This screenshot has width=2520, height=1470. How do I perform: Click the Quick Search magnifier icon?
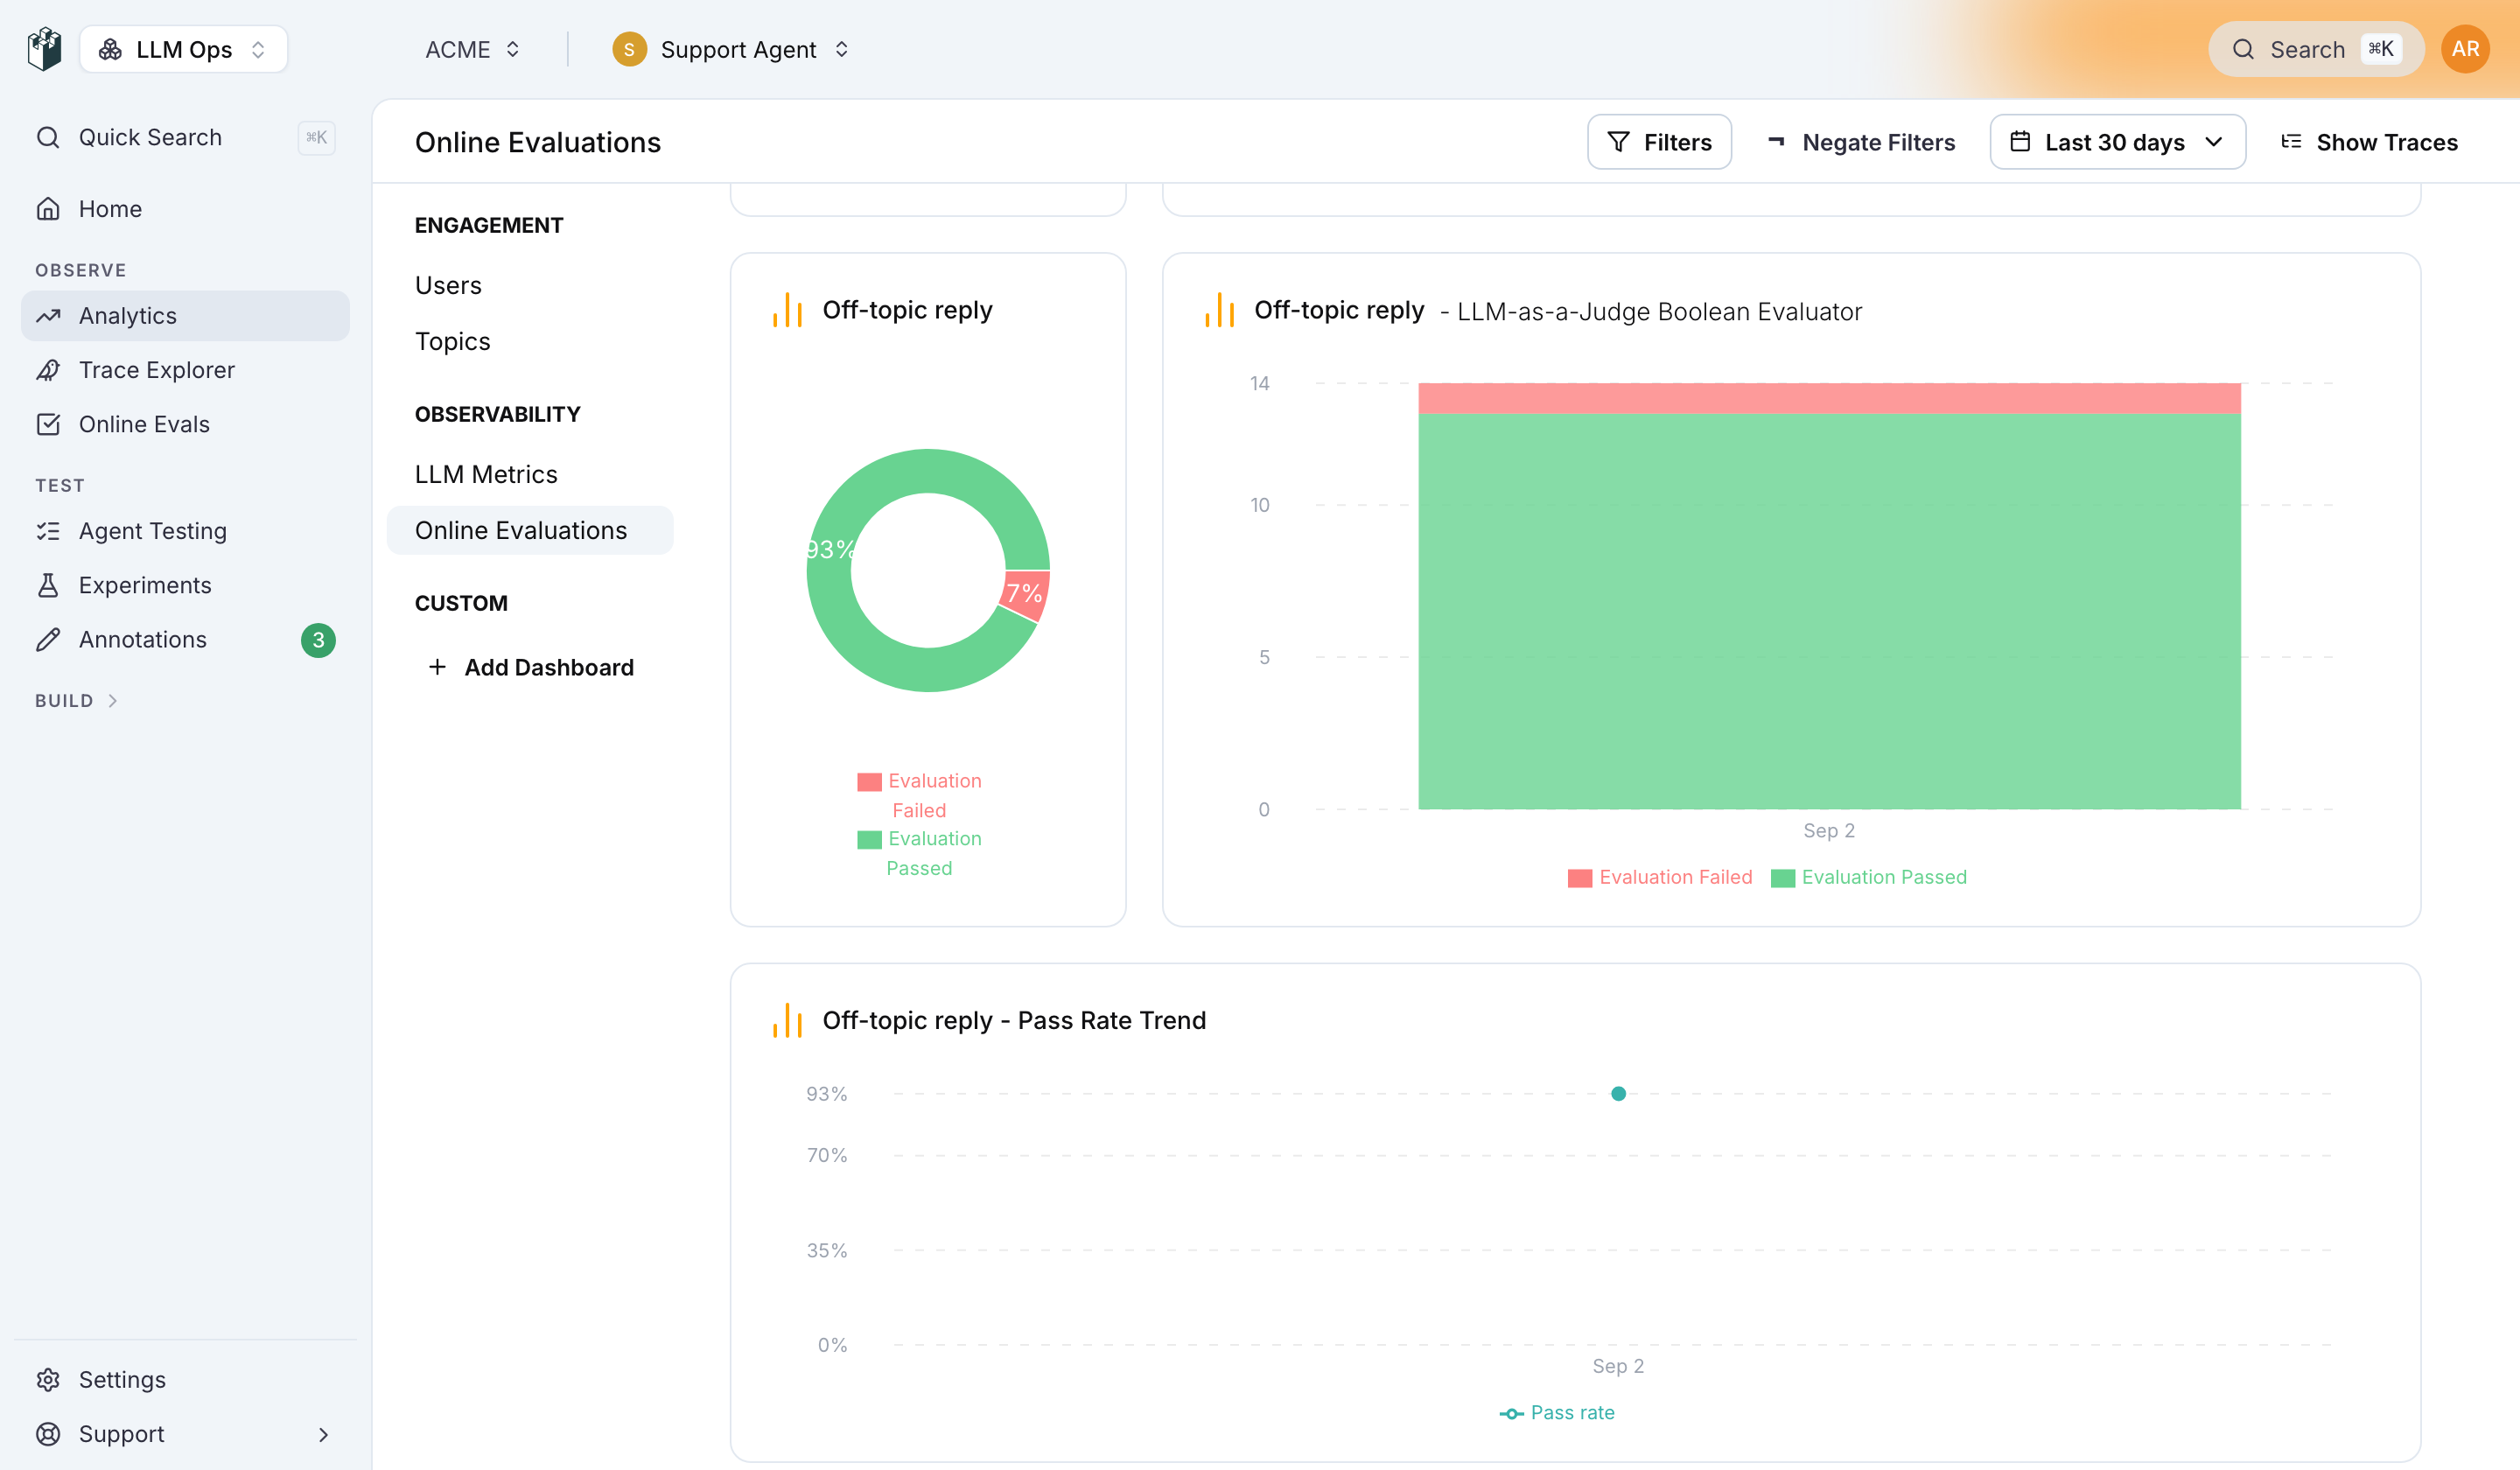pos(48,137)
